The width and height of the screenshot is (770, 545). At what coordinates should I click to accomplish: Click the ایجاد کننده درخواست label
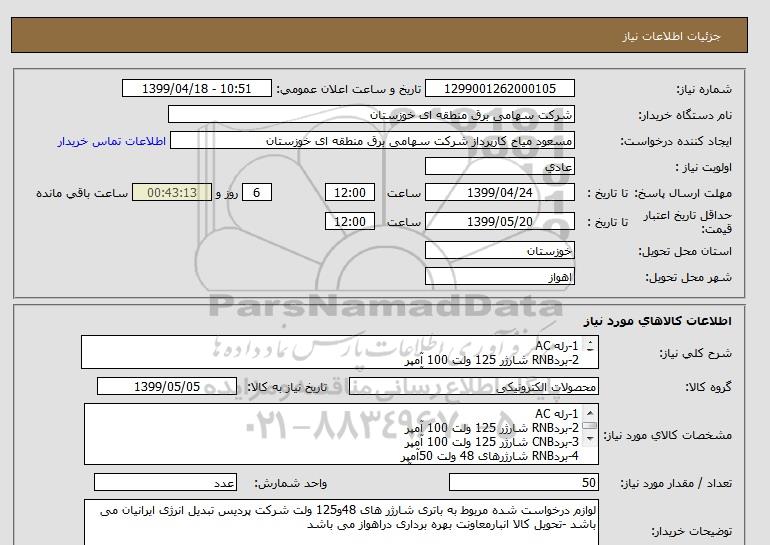(676, 141)
